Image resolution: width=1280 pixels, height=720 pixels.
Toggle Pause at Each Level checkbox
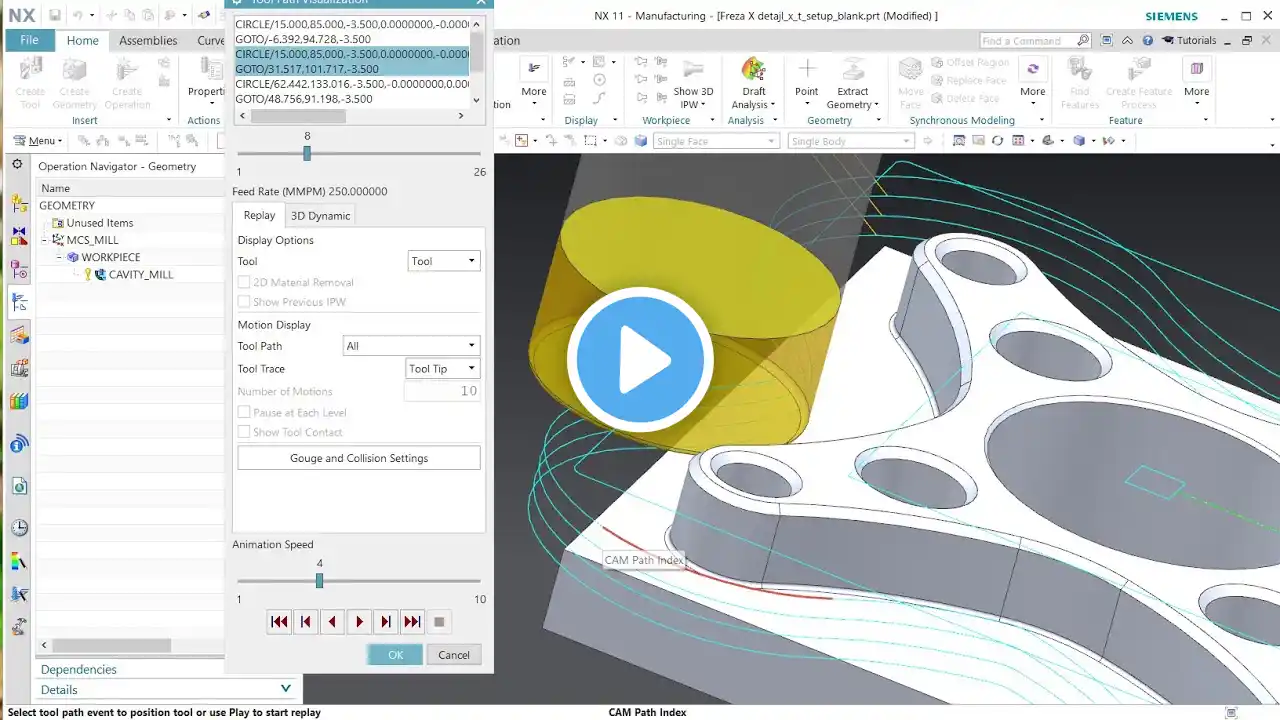tap(244, 413)
